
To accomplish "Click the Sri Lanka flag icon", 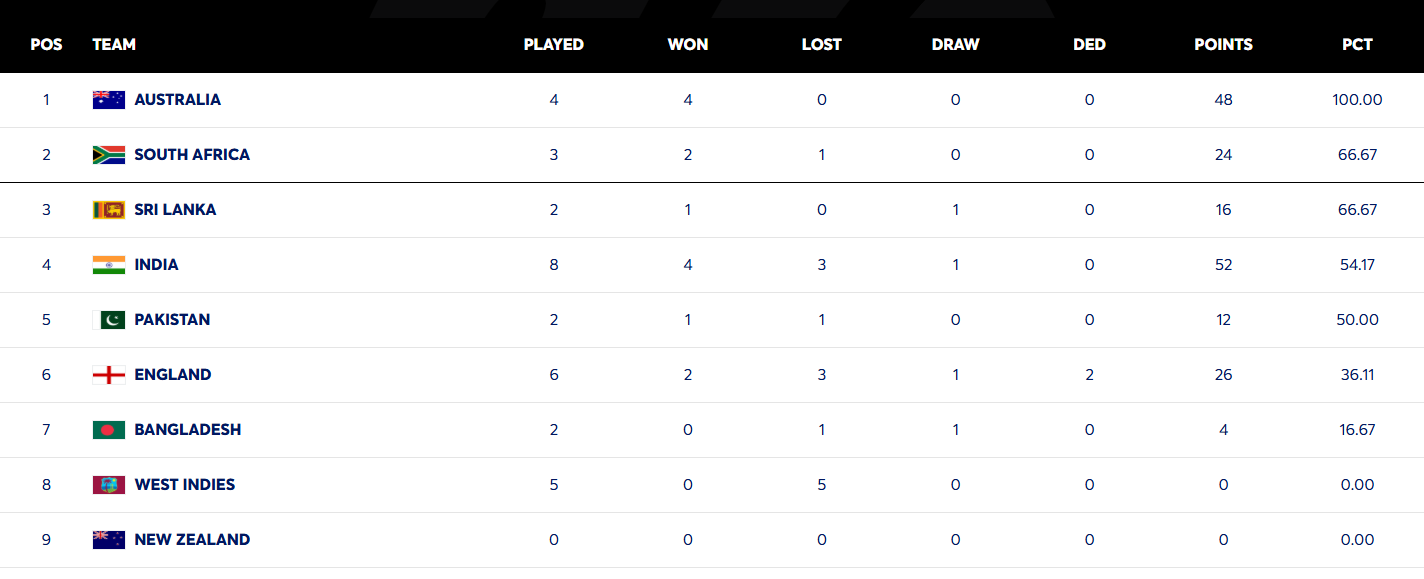I will 109,210.
